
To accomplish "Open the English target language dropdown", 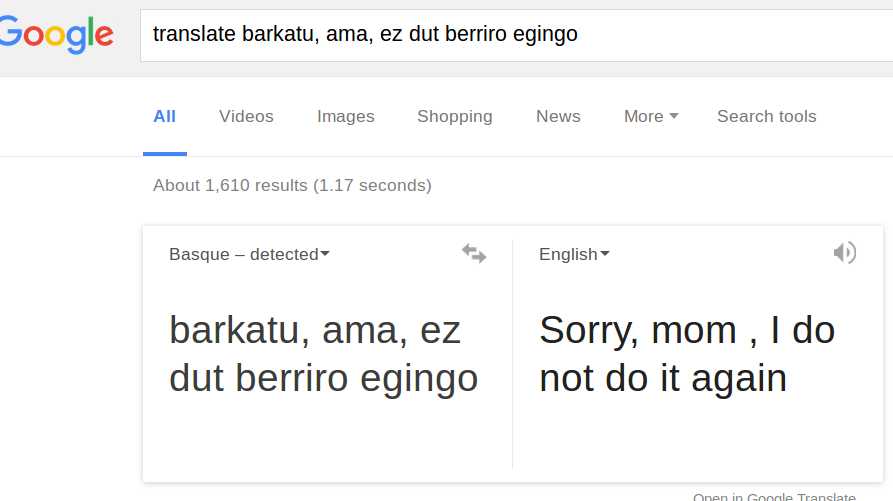I will pyautogui.click(x=574, y=254).
